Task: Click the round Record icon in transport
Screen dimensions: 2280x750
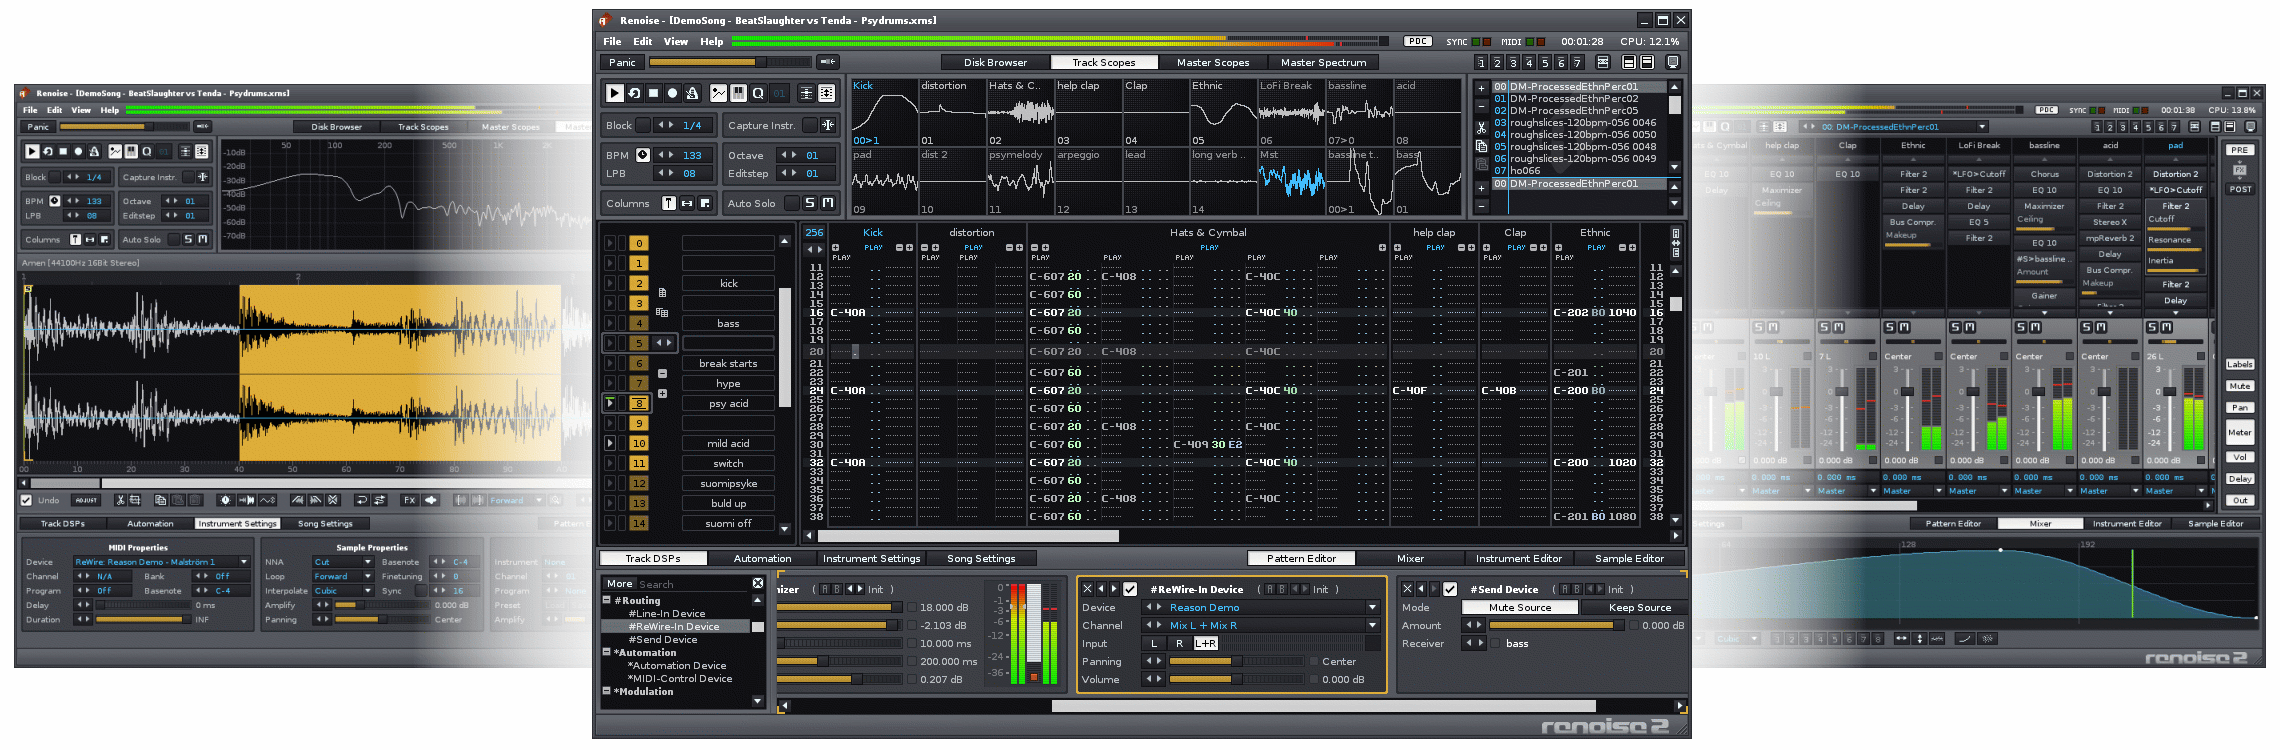Action: [672, 93]
